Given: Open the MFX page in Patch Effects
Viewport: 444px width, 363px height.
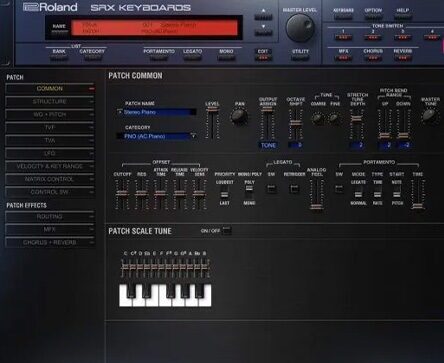Looking at the screenshot, I should (x=50, y=230).
